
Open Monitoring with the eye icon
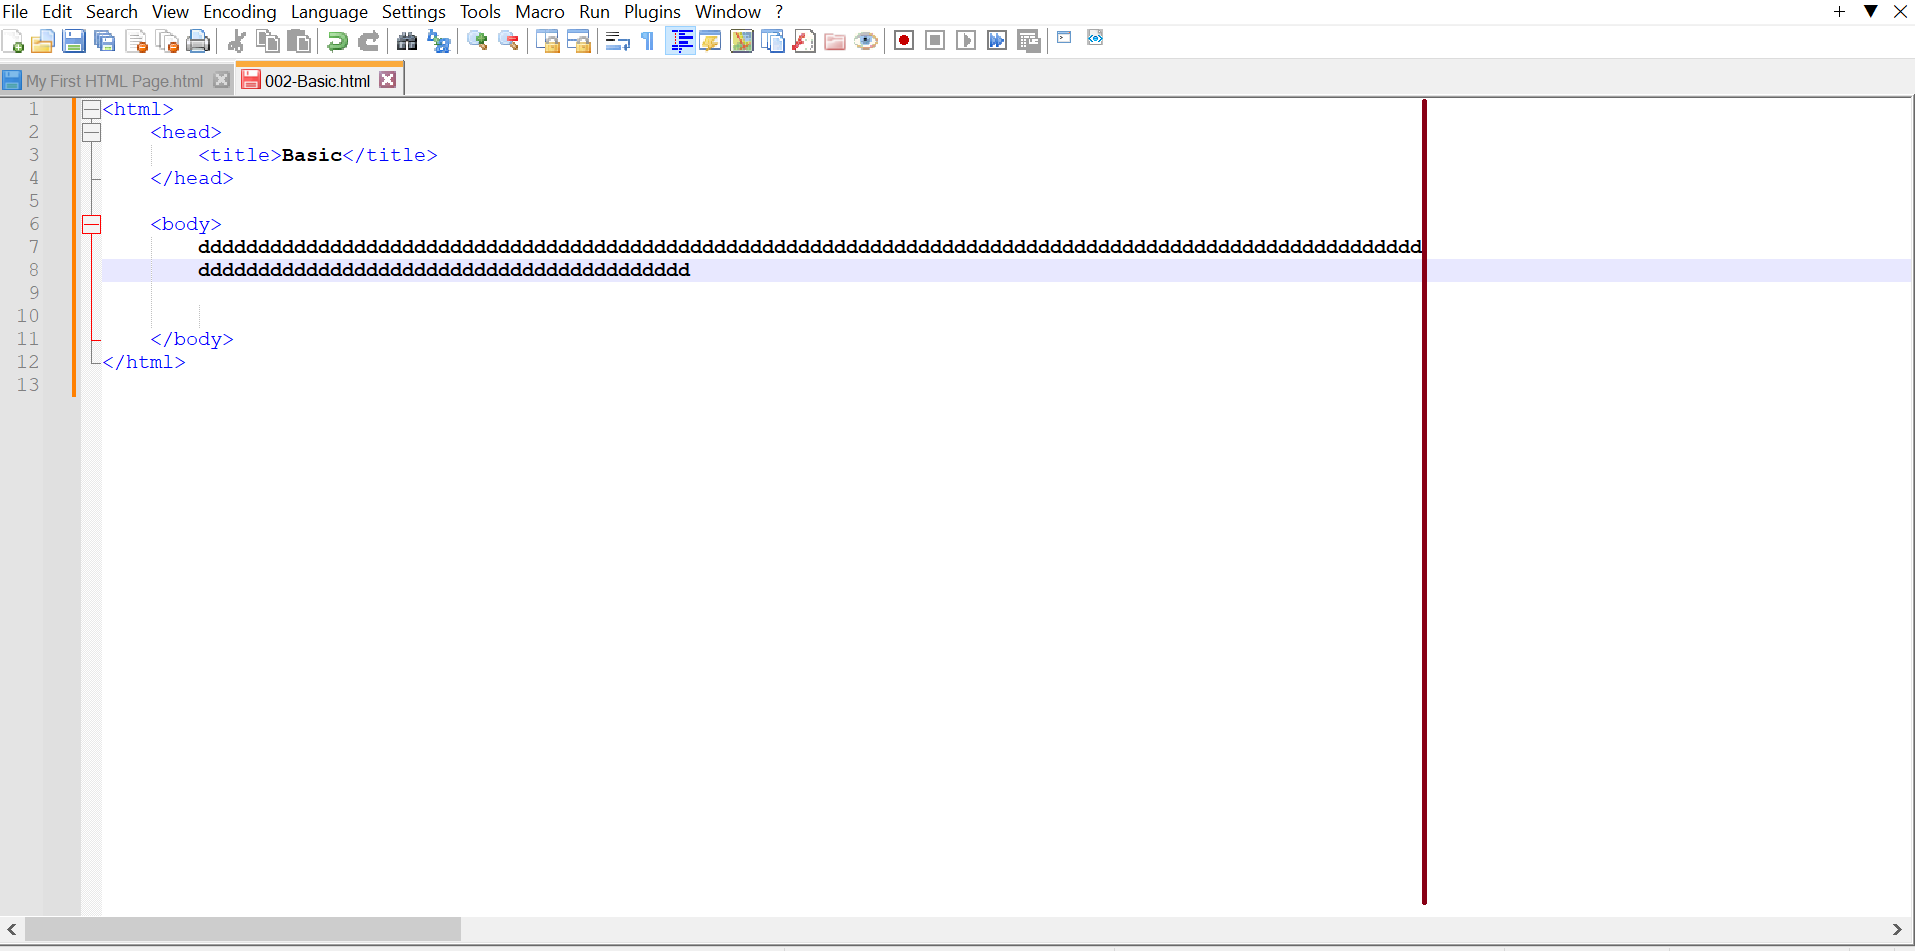coord(866,41)
